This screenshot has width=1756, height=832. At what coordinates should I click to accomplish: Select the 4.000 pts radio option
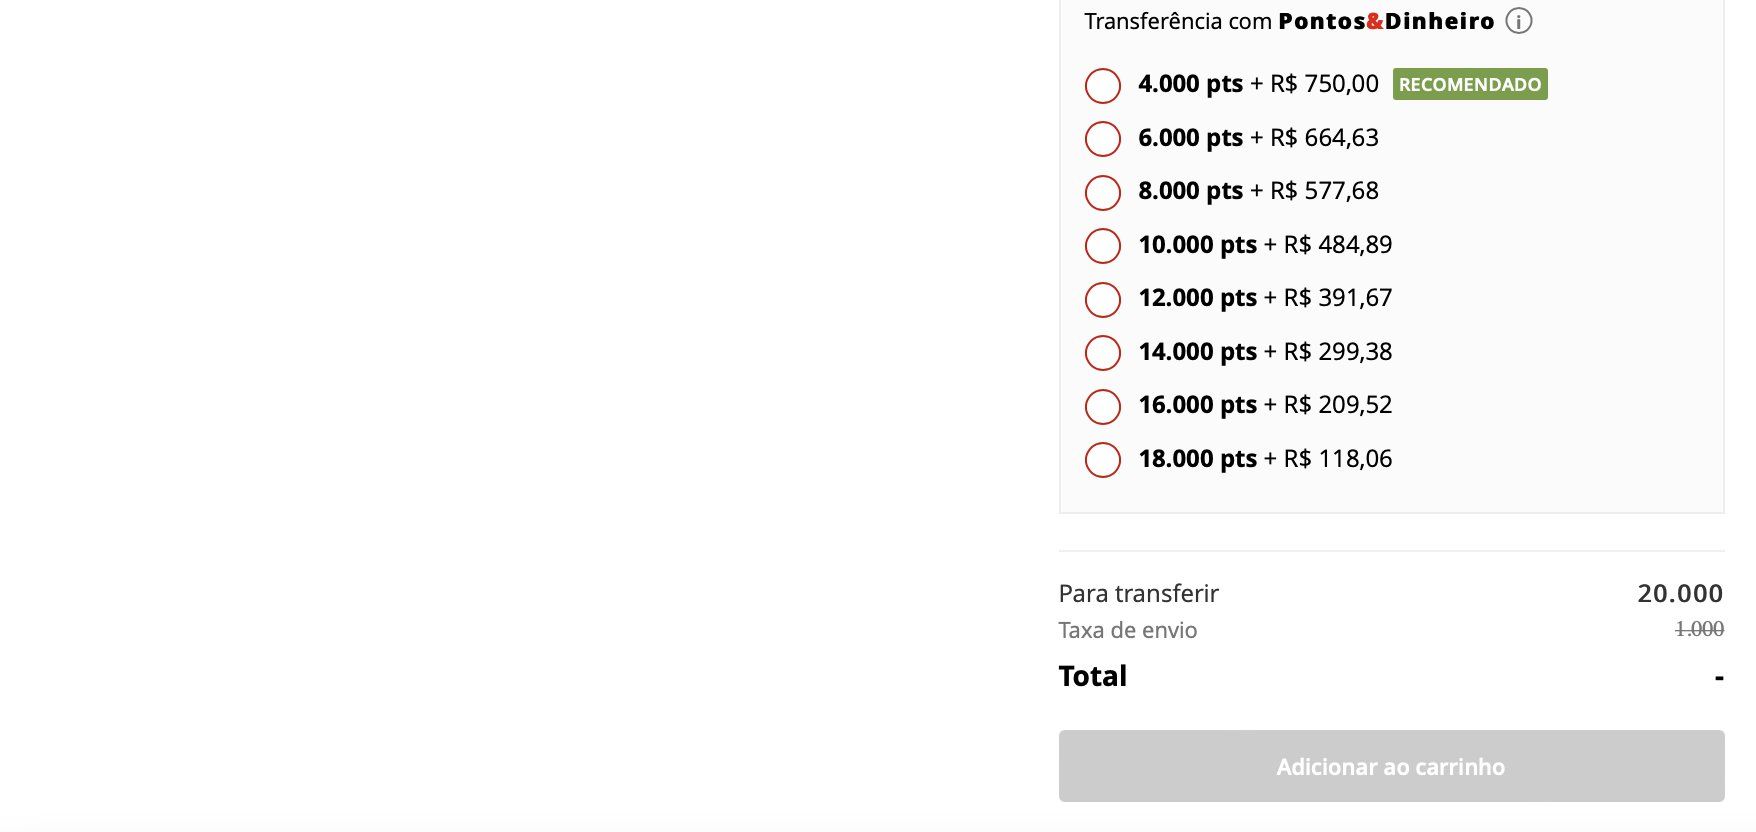(x=1103, y=85)
